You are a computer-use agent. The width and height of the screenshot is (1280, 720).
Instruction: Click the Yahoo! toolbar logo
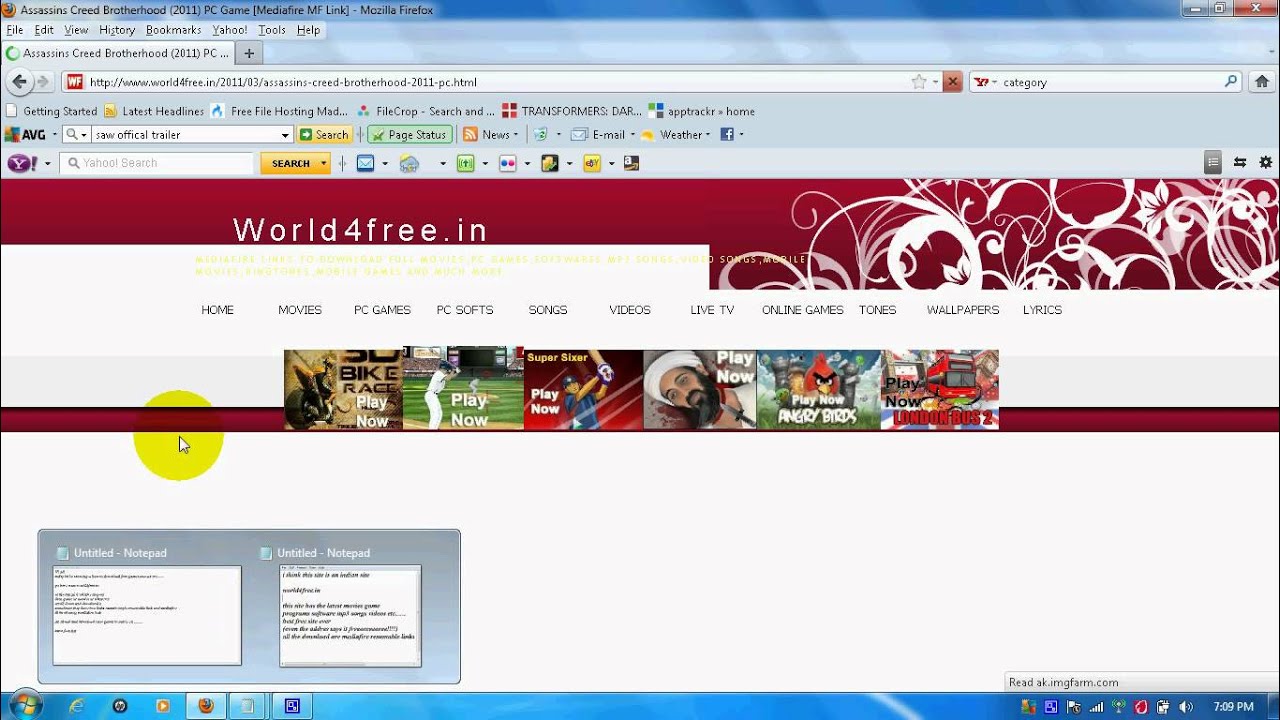click(23, 163)
